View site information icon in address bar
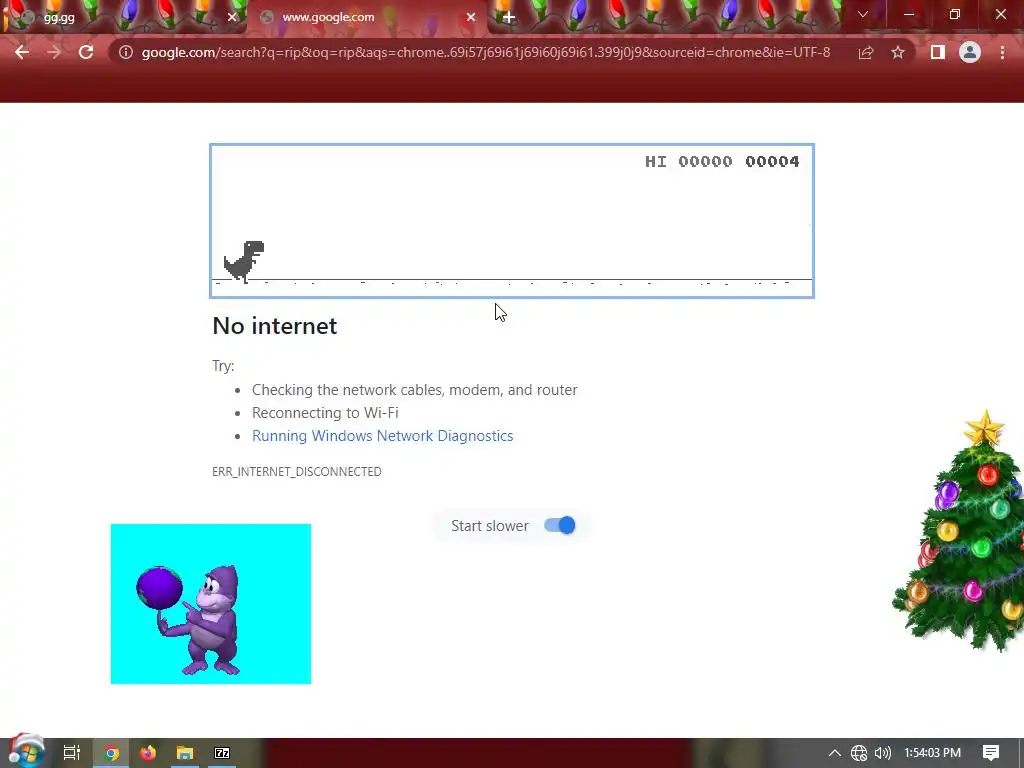 point(125,52)
